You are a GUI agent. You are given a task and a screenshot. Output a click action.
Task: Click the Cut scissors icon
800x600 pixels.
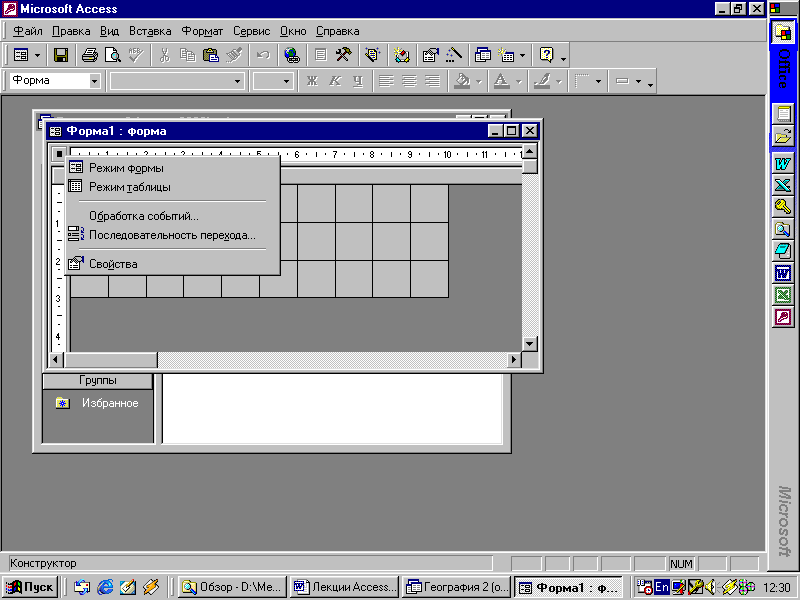click(164, 55)
